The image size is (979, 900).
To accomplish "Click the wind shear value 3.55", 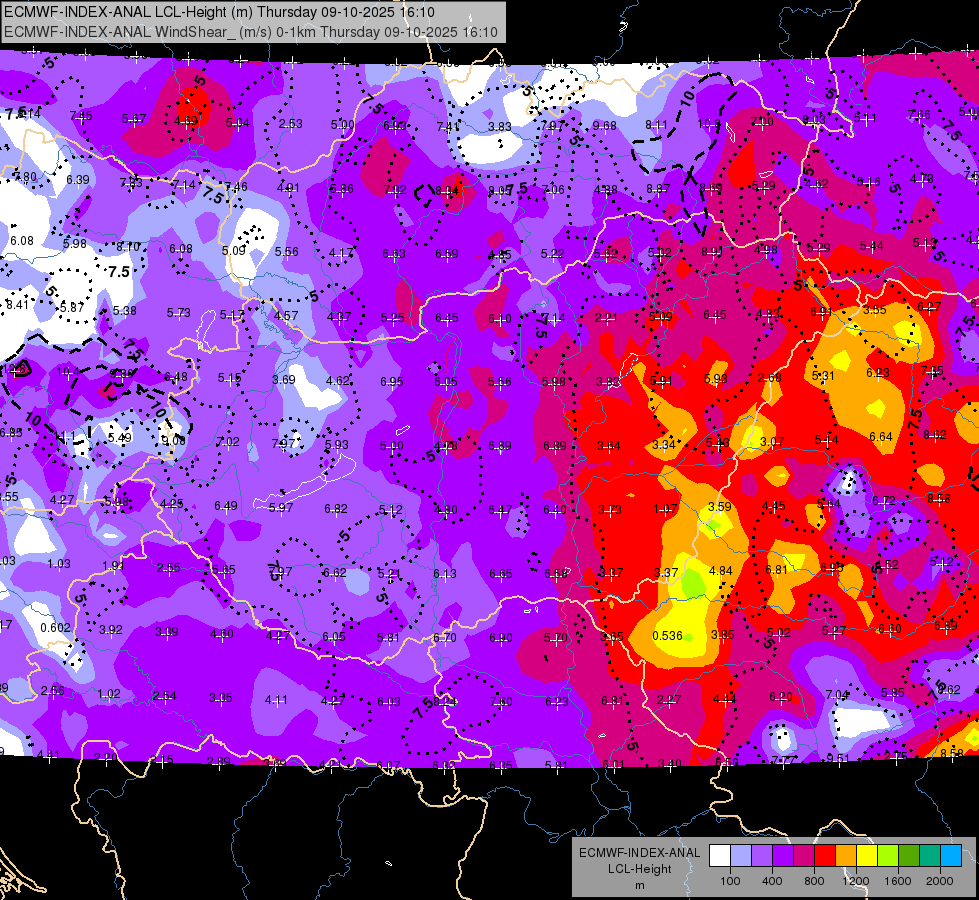I will (x=875, y=309).
